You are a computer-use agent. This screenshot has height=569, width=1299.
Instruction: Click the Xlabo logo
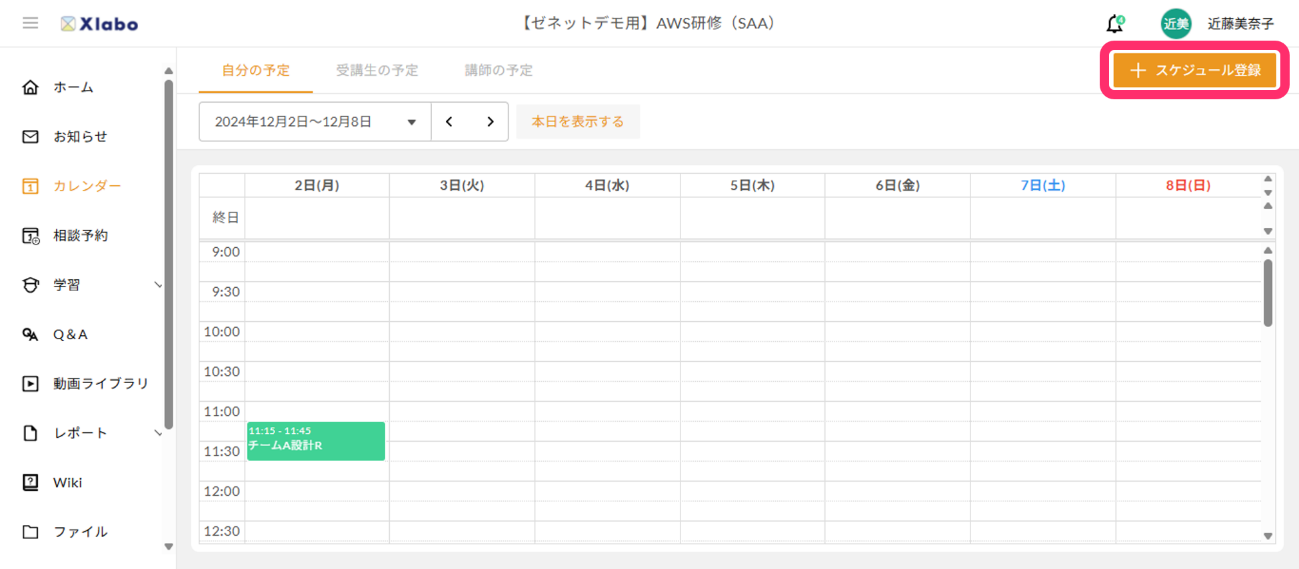99,23
